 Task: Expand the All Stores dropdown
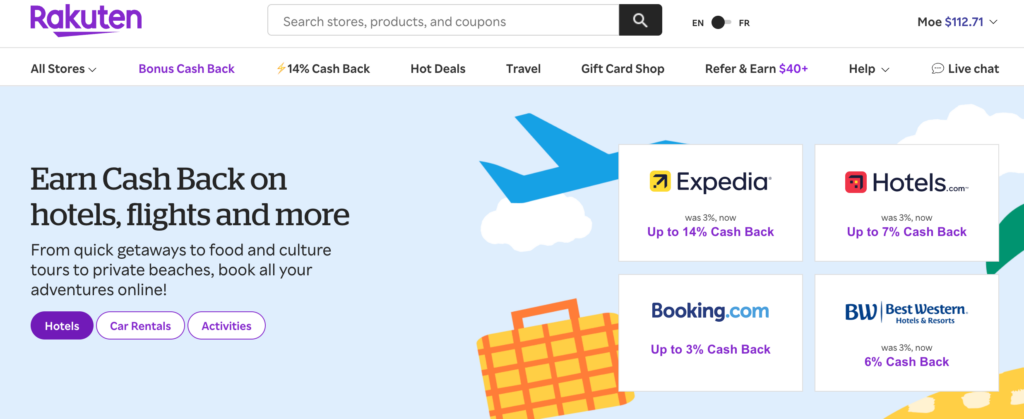click(x=63, y=69)
